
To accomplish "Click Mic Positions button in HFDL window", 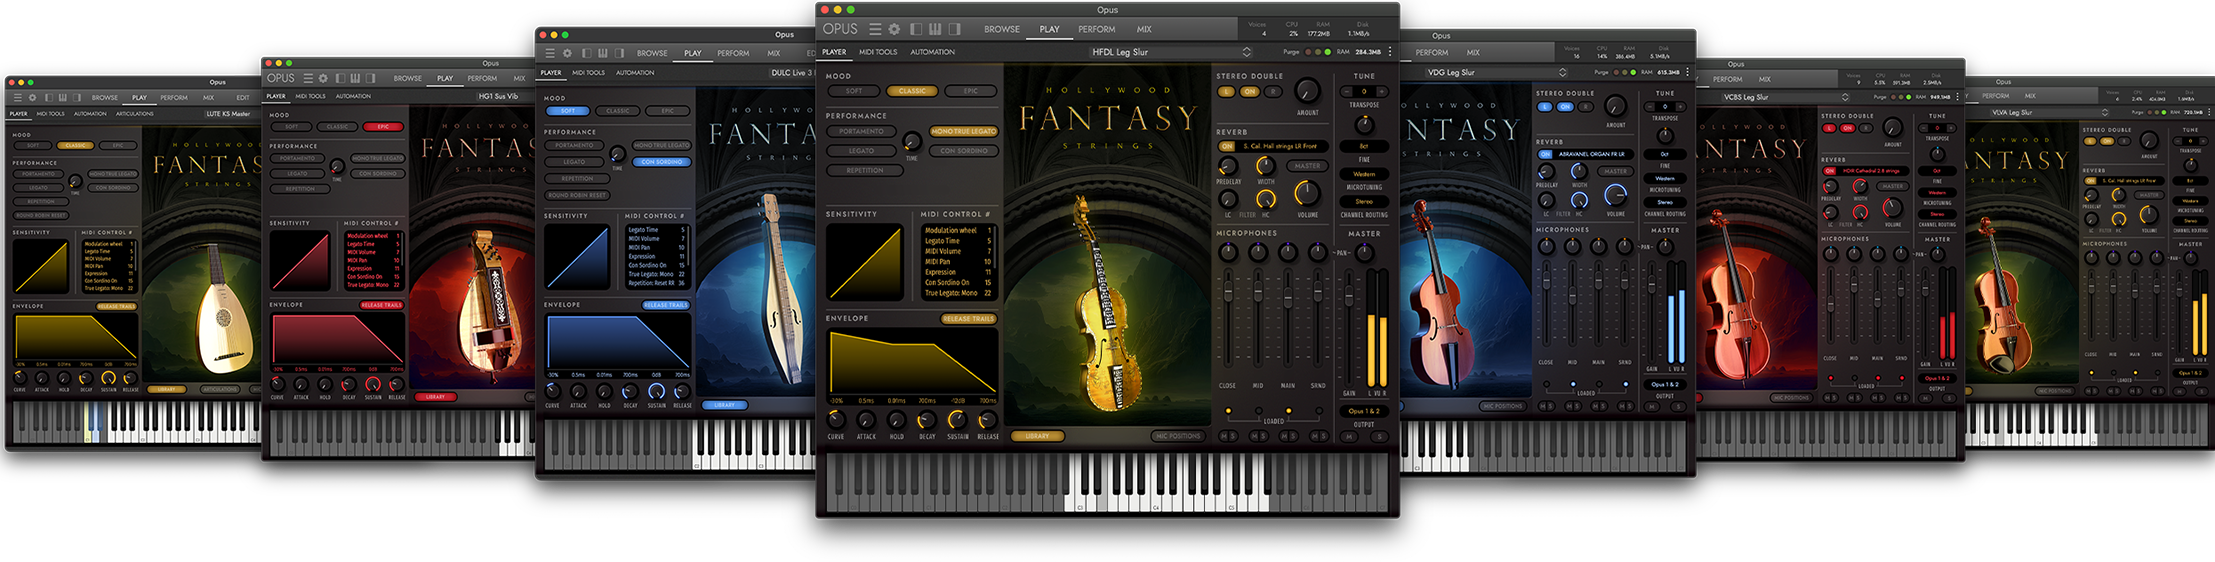I will [x=1177, y=436].
